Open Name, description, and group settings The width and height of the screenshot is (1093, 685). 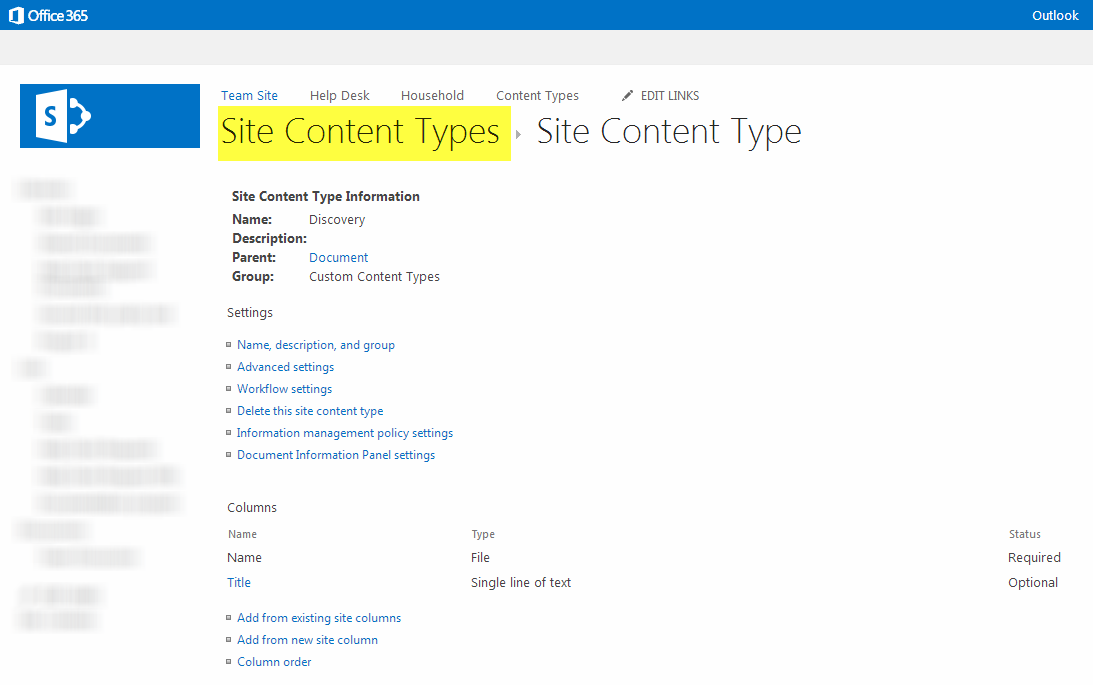coord(315,345)
